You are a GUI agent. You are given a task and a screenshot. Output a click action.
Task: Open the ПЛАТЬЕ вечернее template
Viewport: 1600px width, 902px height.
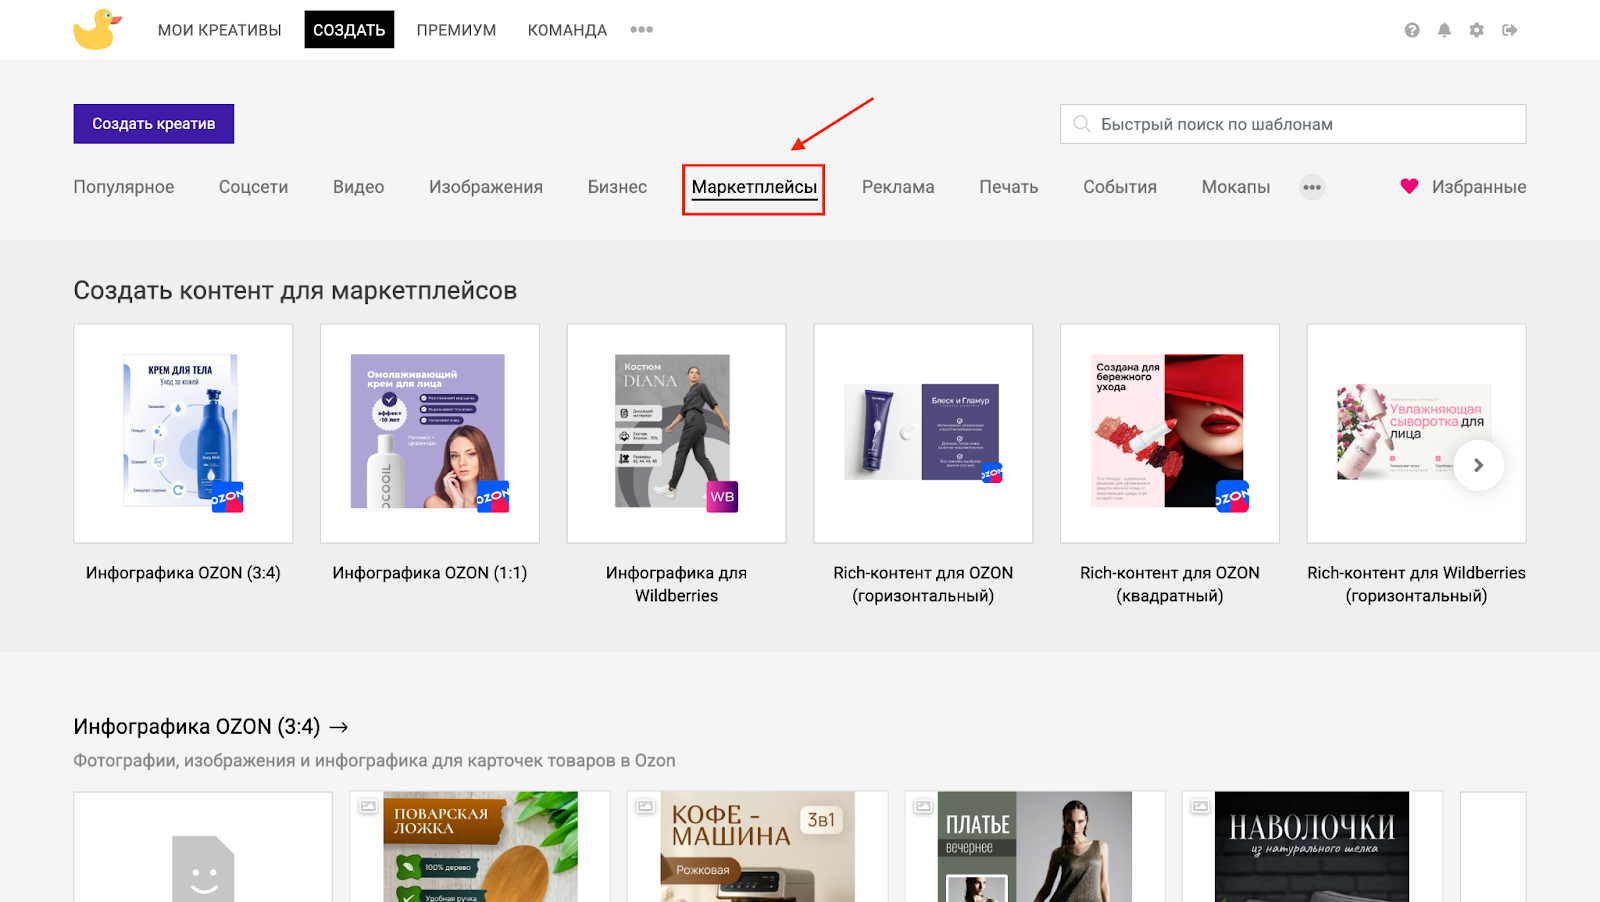(1035, 847)
